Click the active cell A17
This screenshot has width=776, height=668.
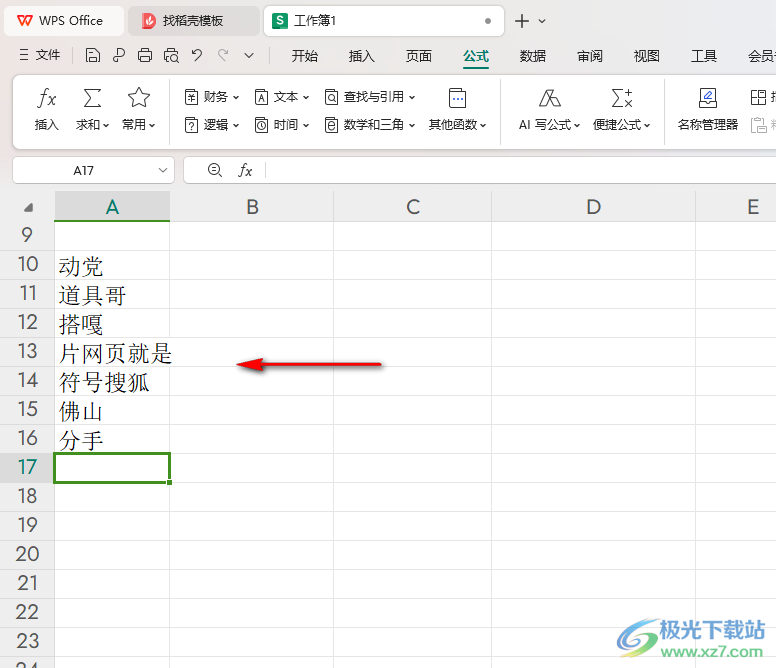tap(112, 468)
